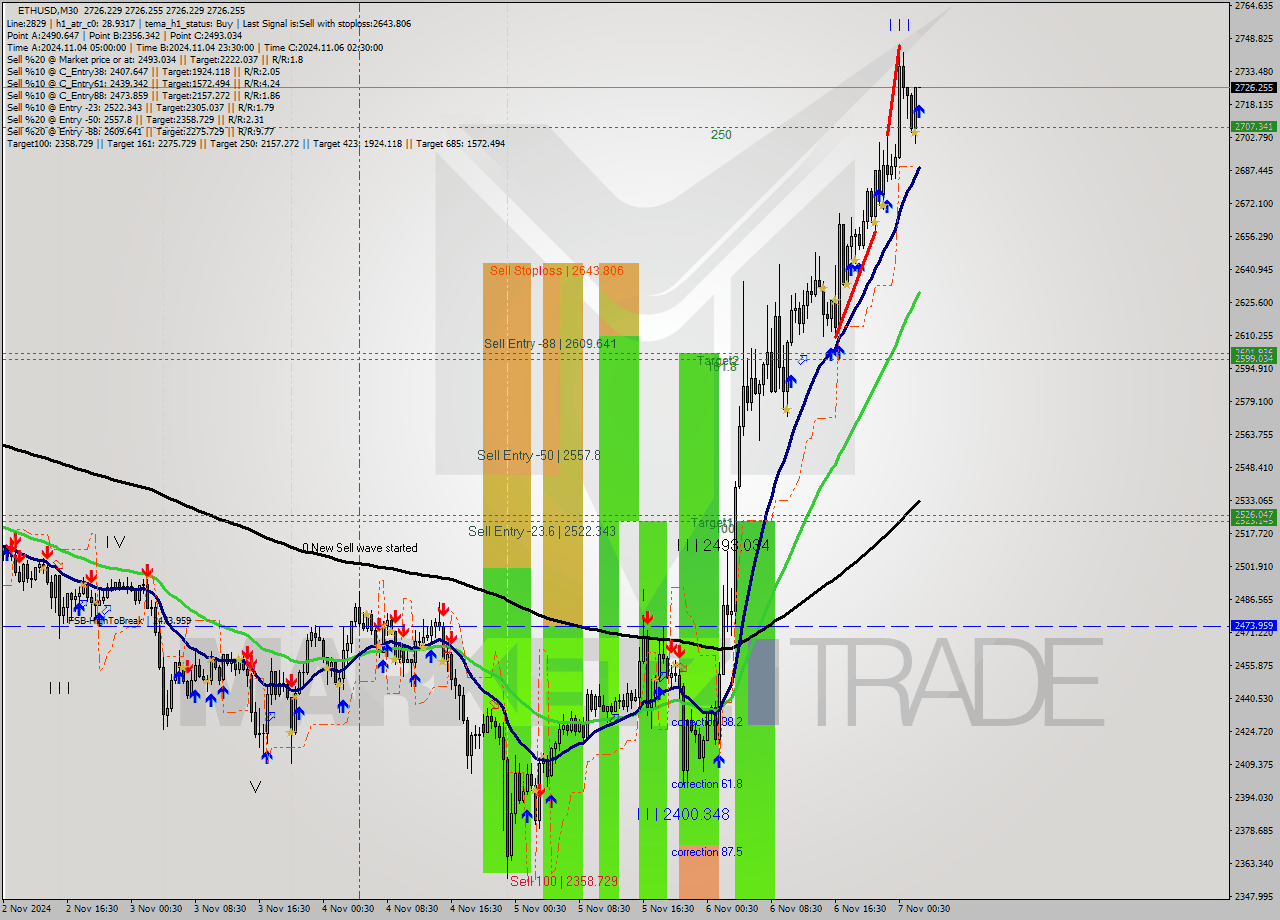Click the blue 'I I I' label at top right

coord(899,25)
